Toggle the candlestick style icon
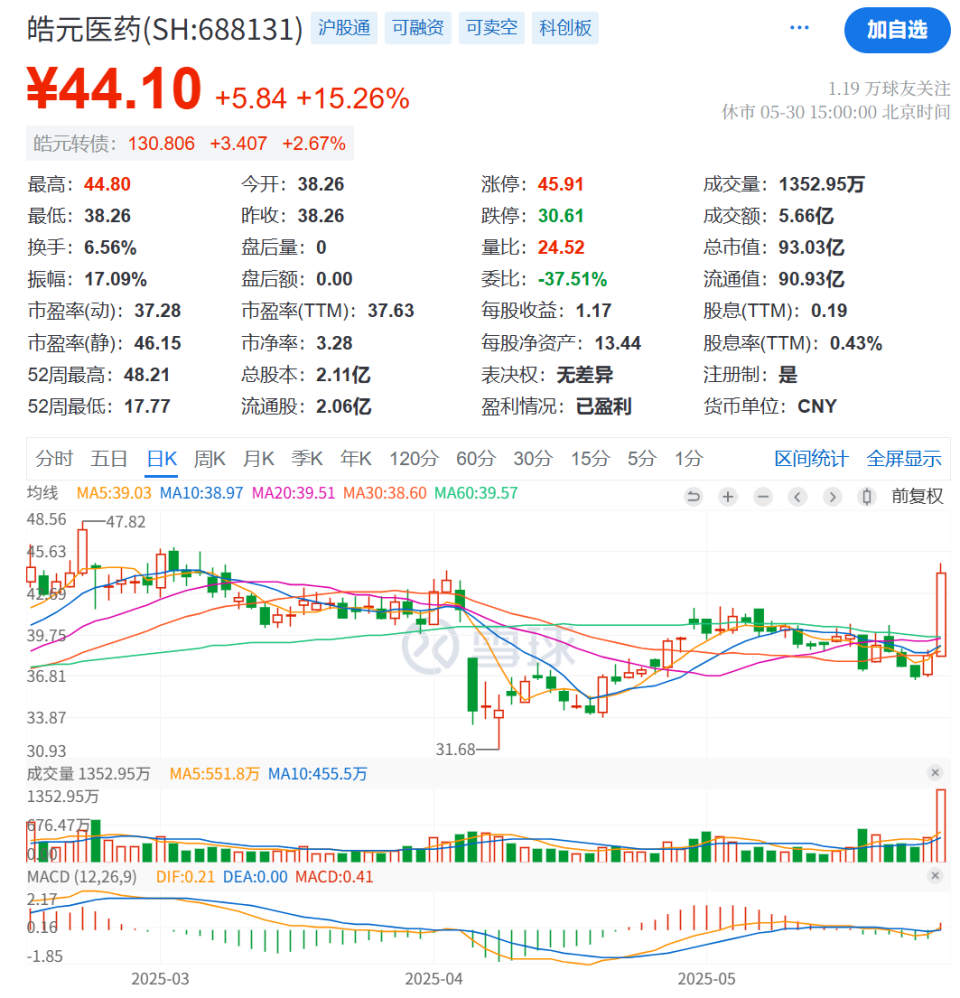This screenshot has height=998, width=960. point(866,496)
